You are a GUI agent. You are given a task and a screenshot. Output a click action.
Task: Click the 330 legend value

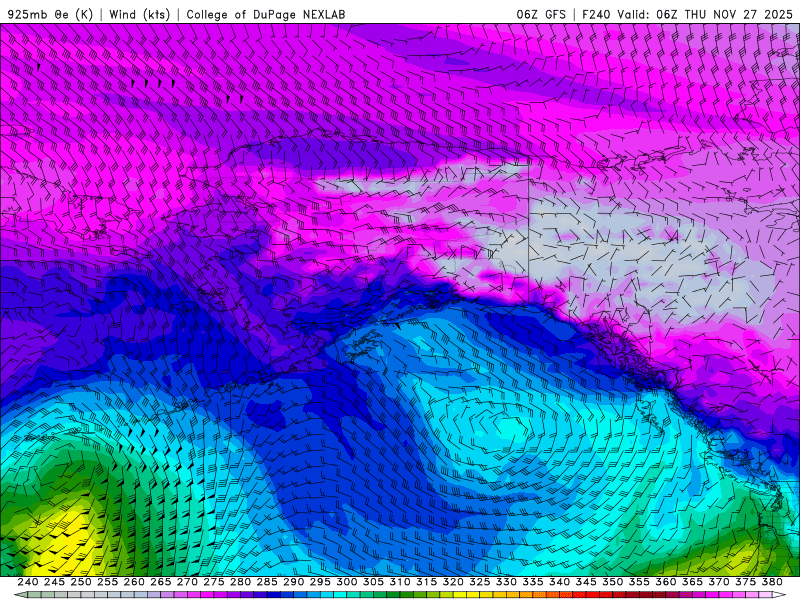506,582
